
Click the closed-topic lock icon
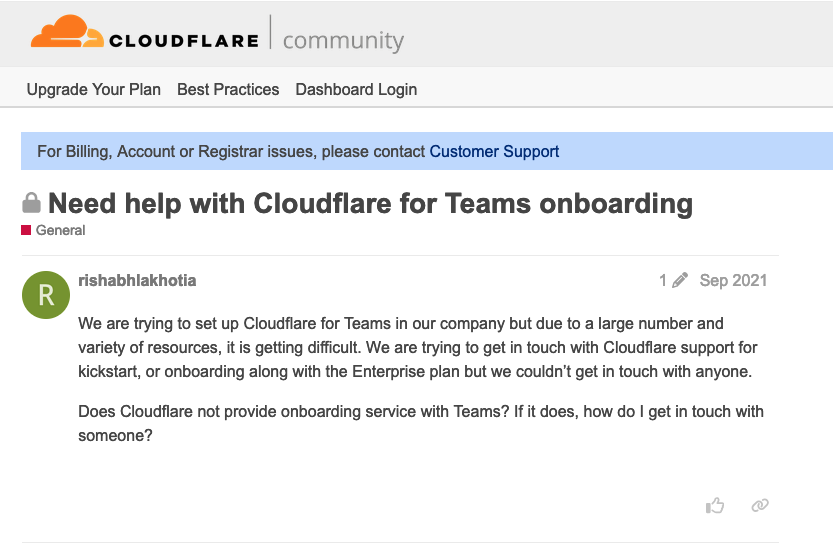coord(31,203)
